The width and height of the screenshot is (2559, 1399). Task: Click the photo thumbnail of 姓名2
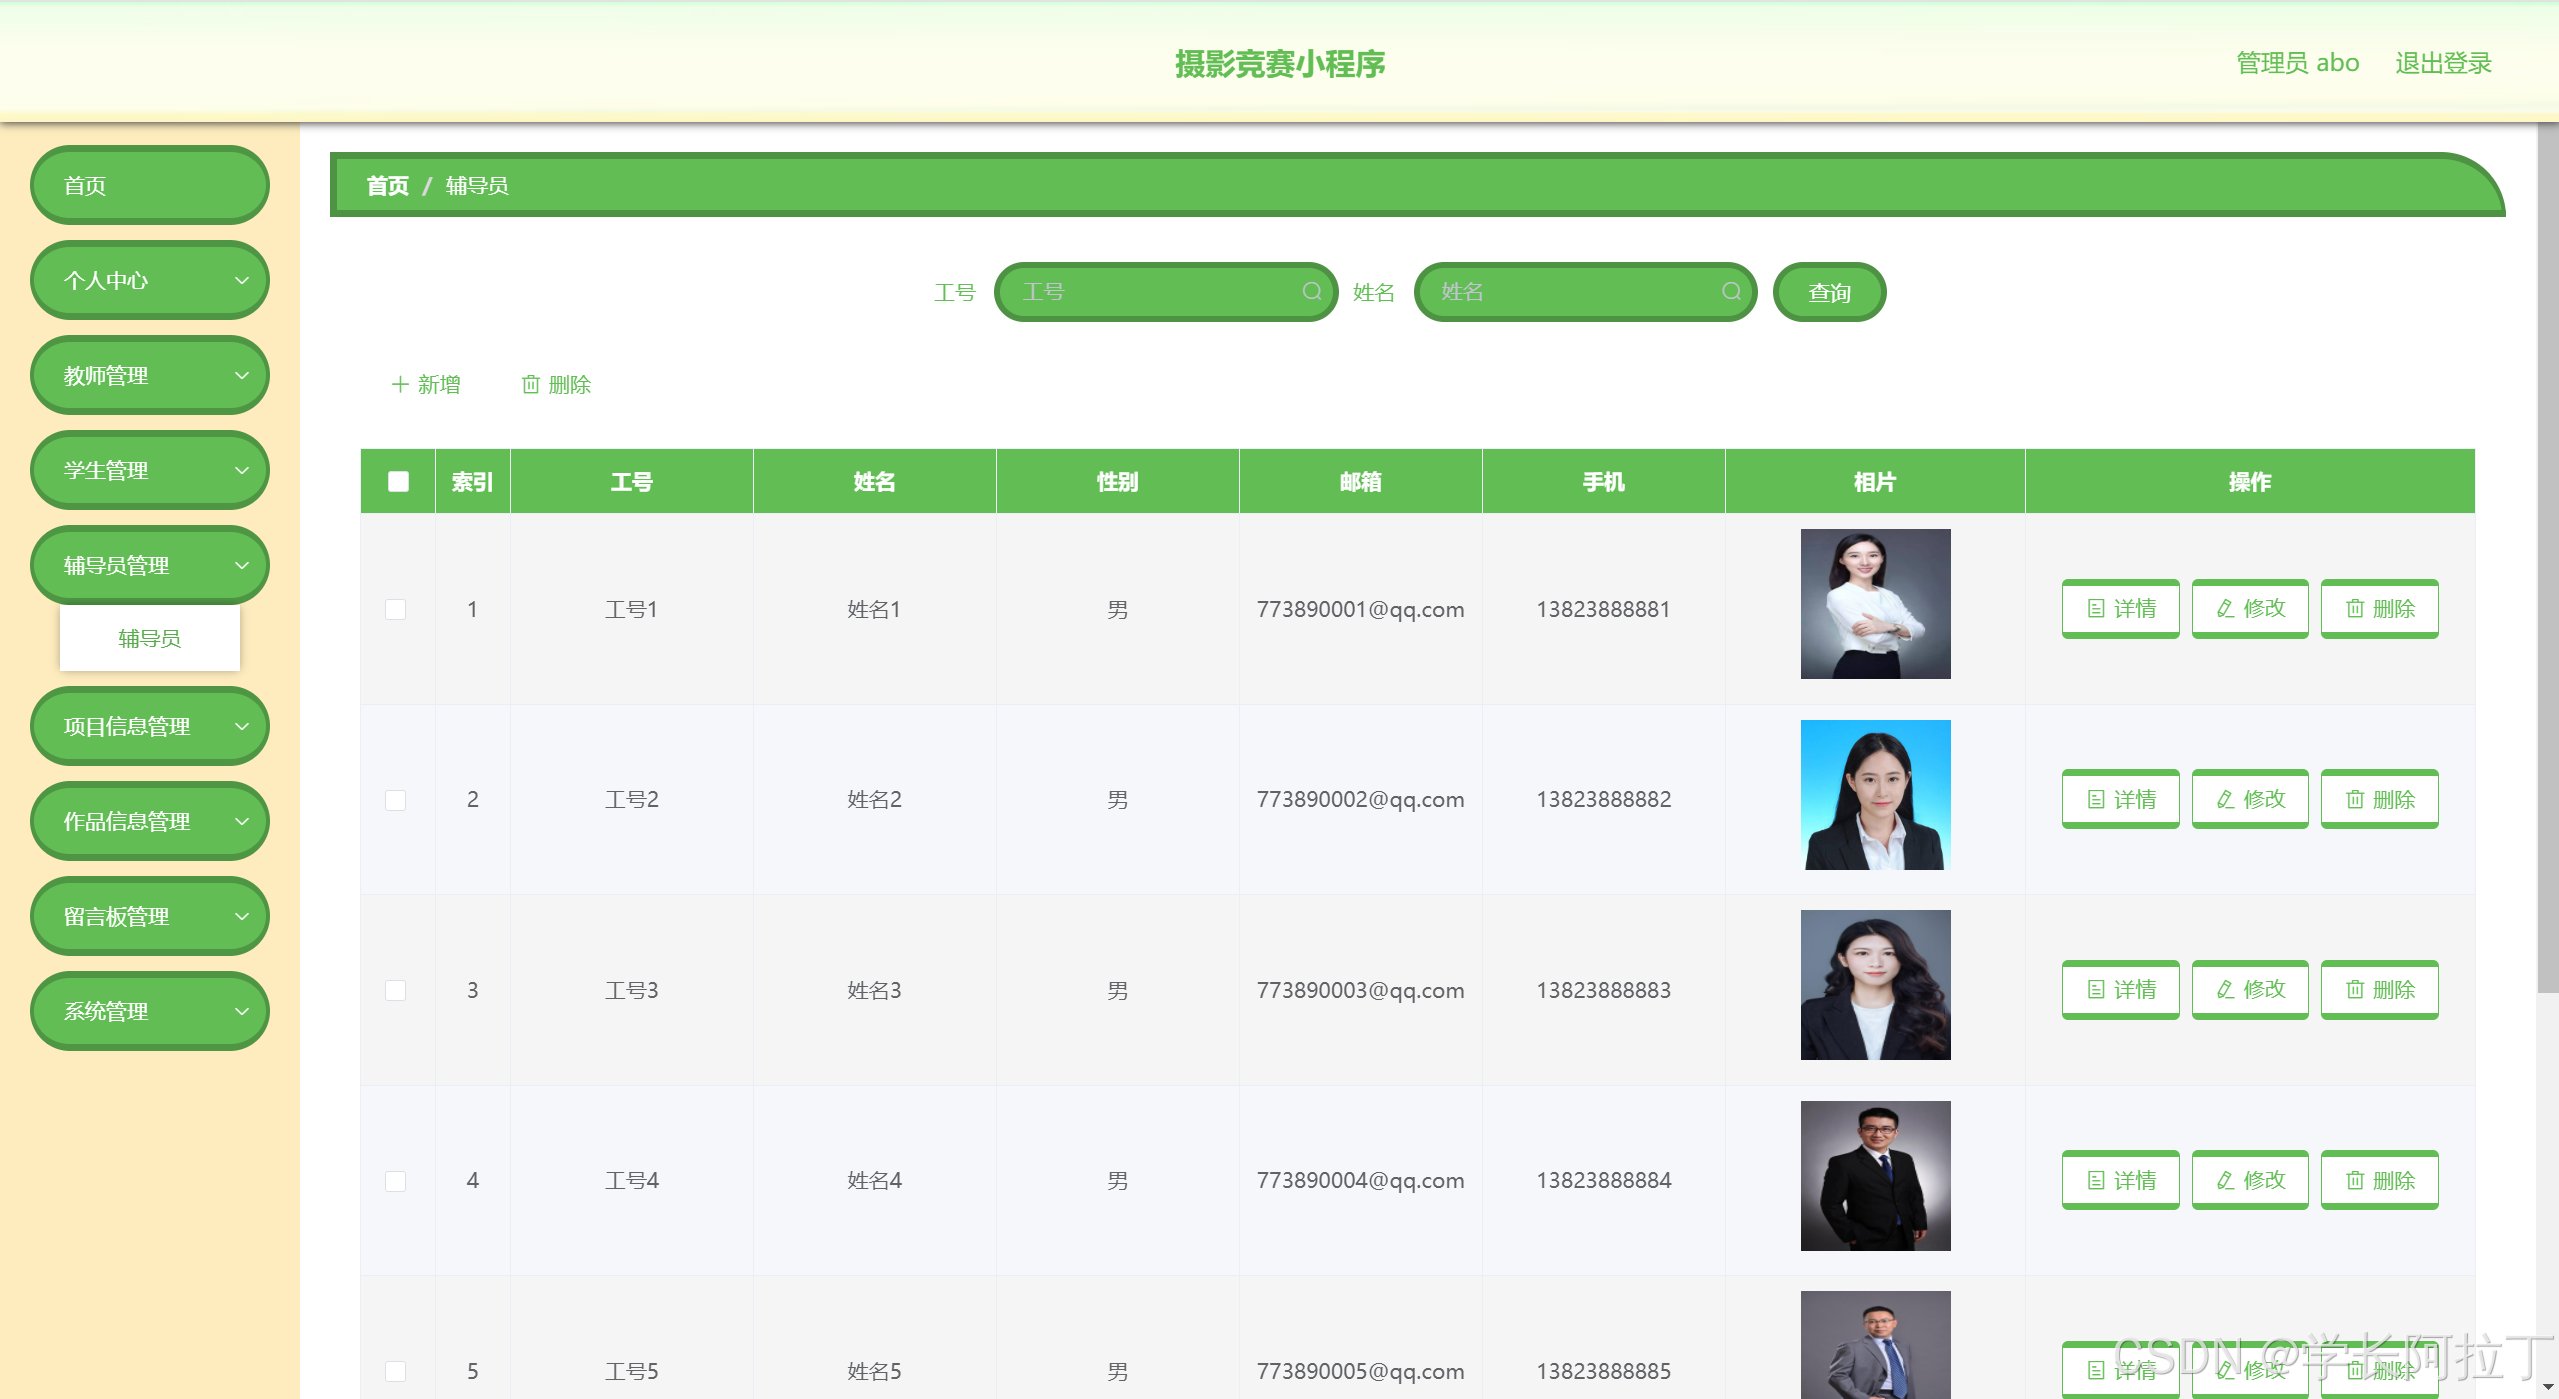coord(1875,795)
